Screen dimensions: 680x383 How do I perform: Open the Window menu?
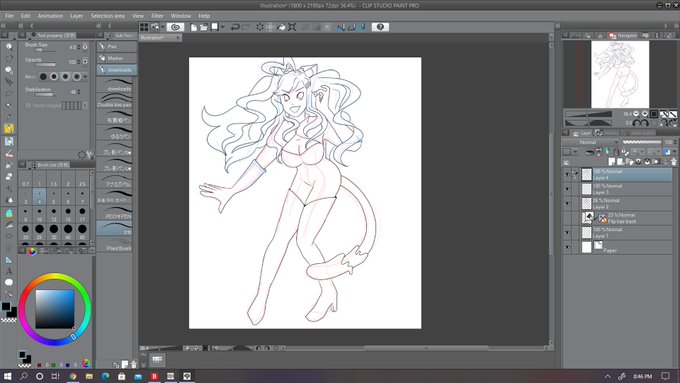point(181,16)
